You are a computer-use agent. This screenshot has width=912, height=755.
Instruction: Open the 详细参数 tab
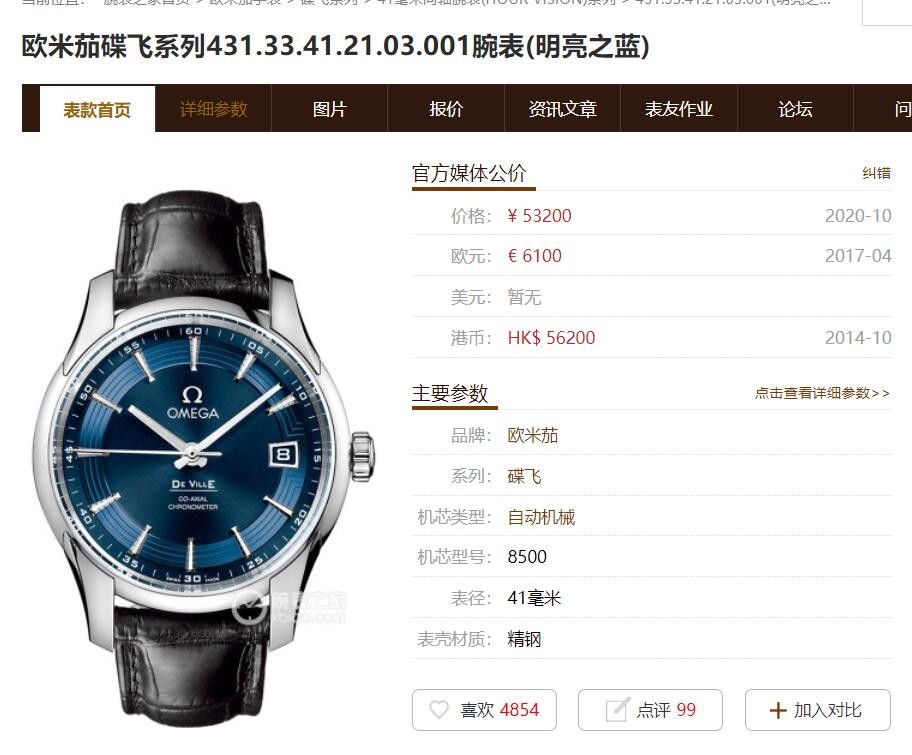click(213, 109)
